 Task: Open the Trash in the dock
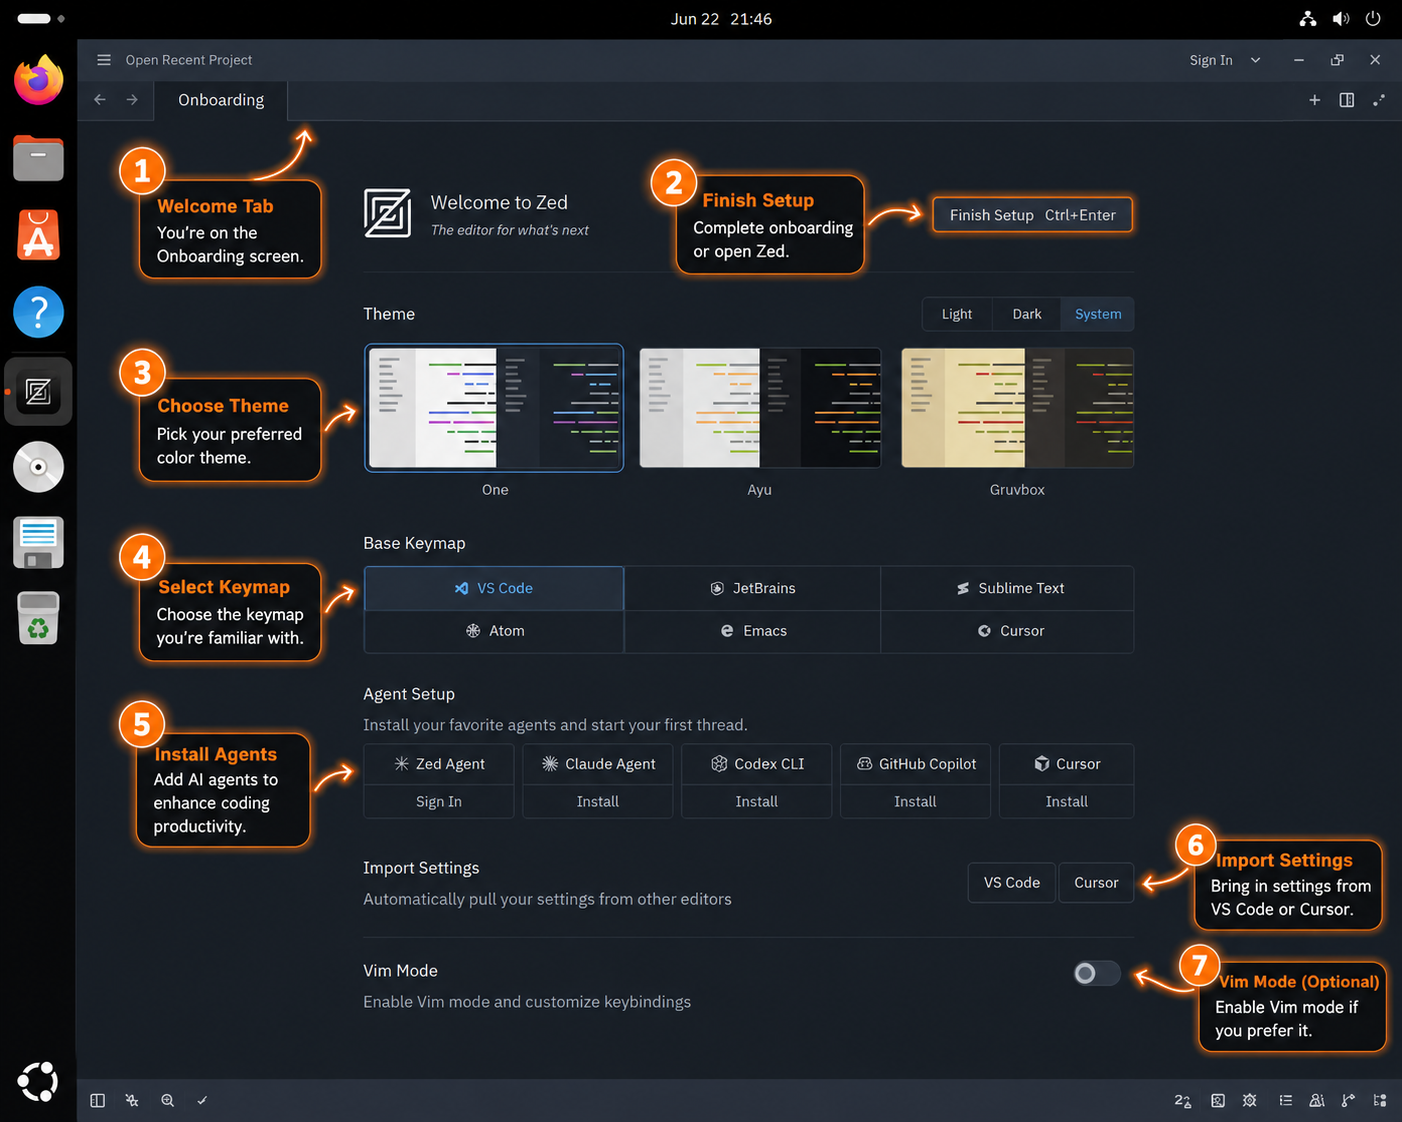[x=38, y=618]
